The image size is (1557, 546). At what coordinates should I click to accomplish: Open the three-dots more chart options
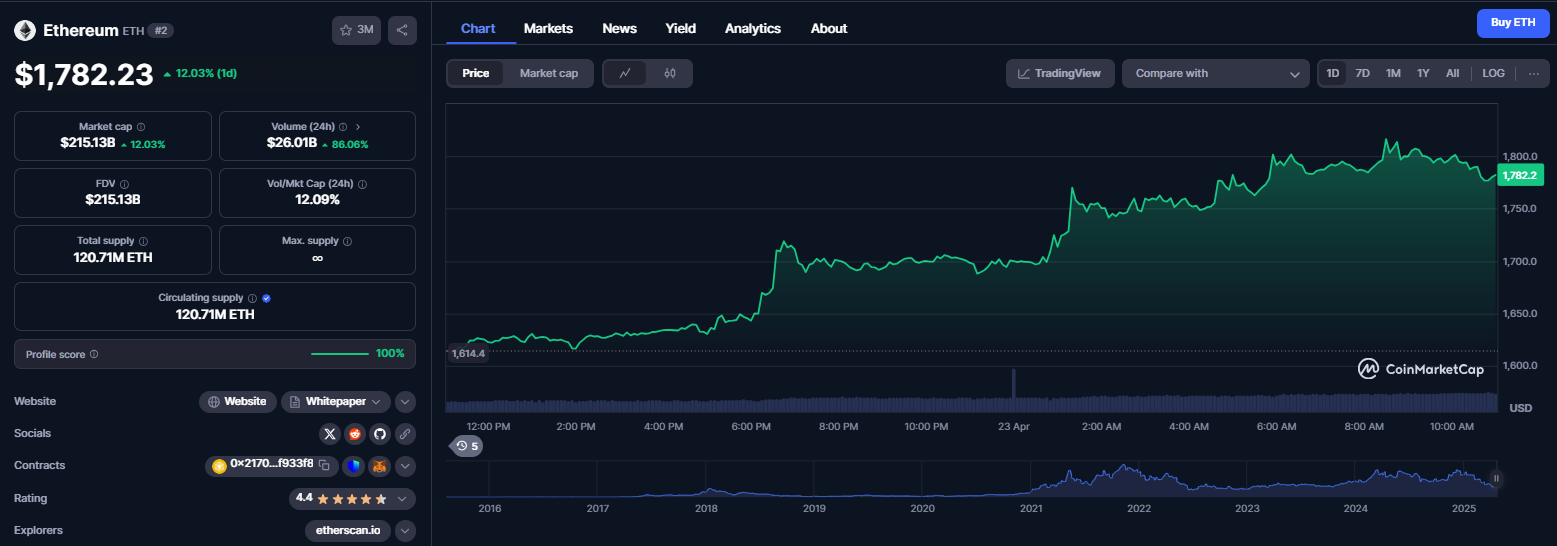coord(1533,73)
